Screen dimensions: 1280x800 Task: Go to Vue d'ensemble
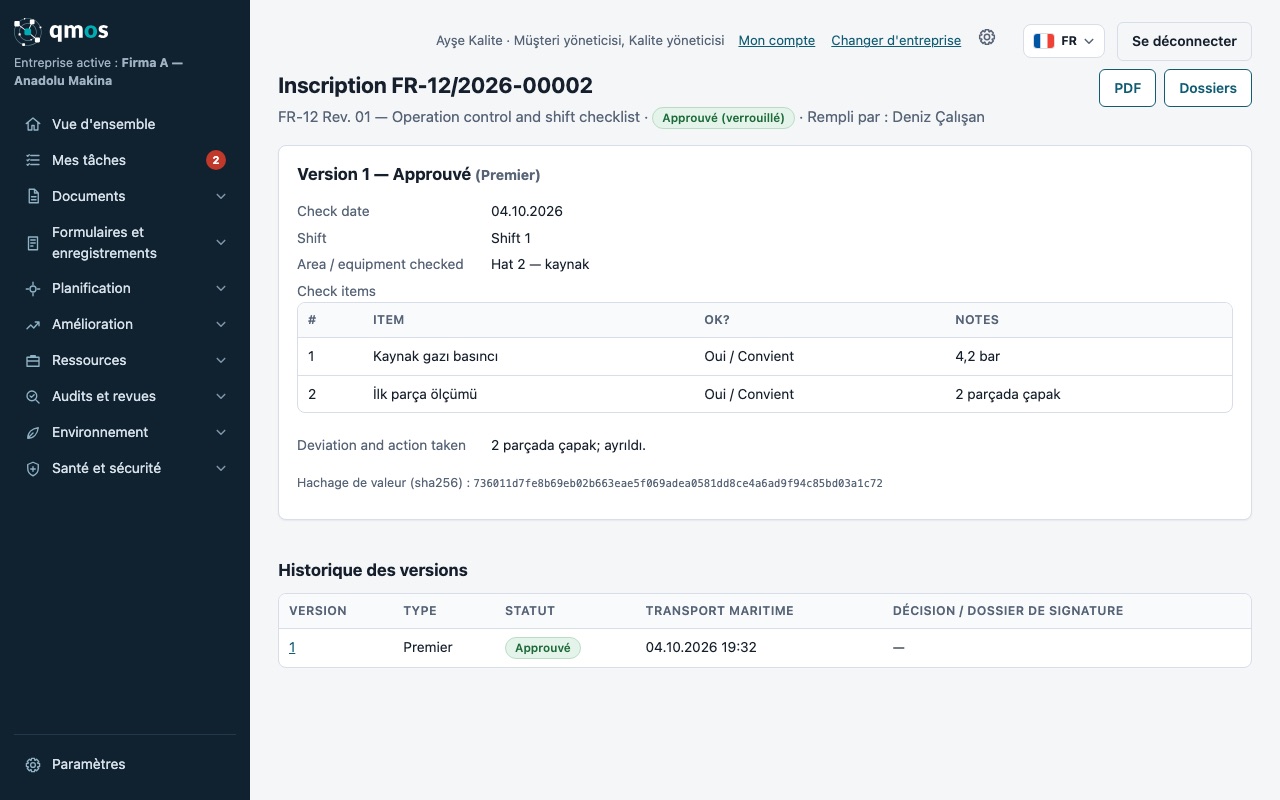click(x=125, y=124)
